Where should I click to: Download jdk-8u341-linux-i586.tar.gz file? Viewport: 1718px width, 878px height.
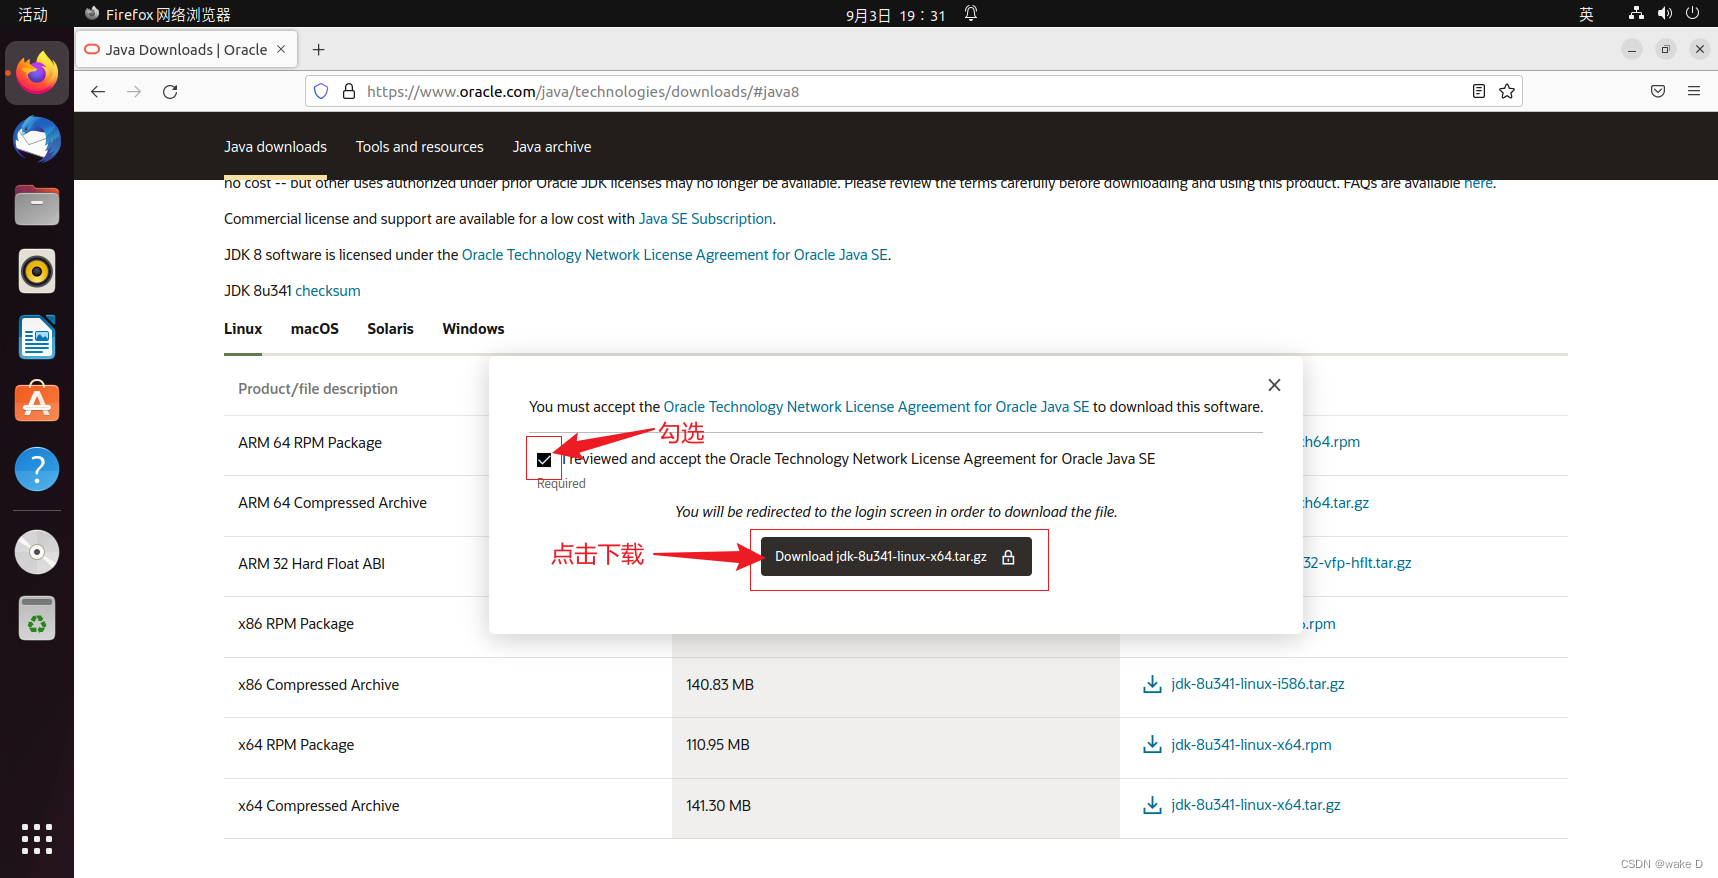tap(1257, 684)
